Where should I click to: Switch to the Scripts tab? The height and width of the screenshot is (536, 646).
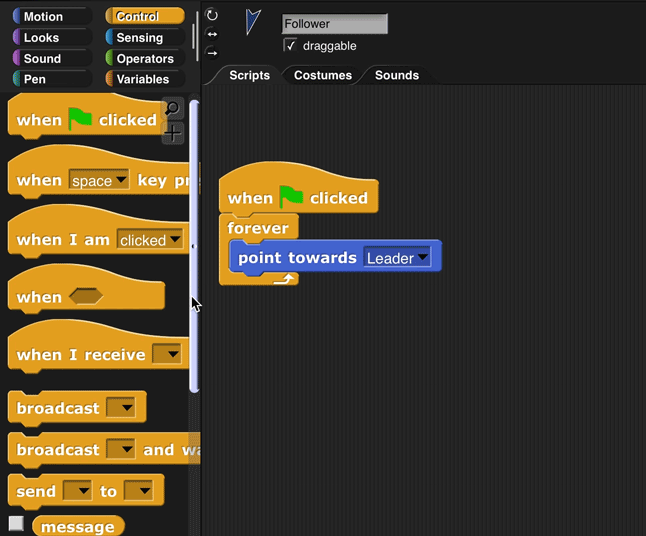click(249, 75)
